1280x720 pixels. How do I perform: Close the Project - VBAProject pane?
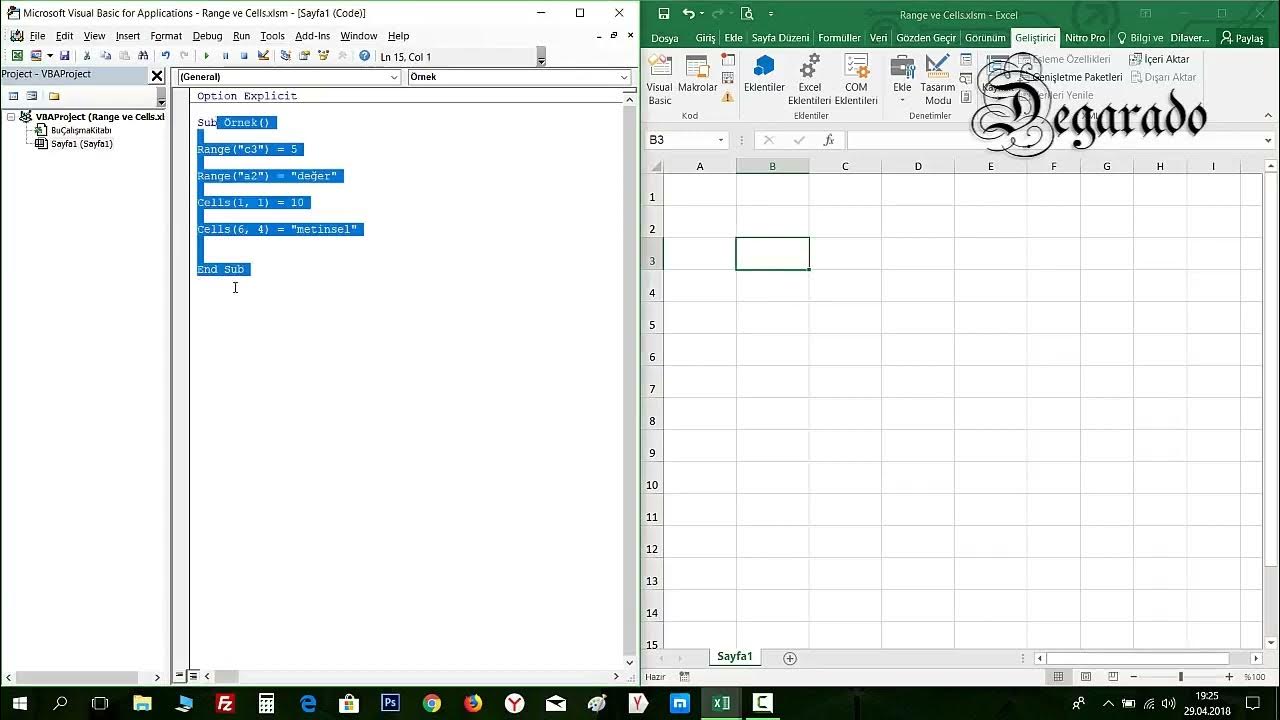pyautogui.click(x=157, y=76)
